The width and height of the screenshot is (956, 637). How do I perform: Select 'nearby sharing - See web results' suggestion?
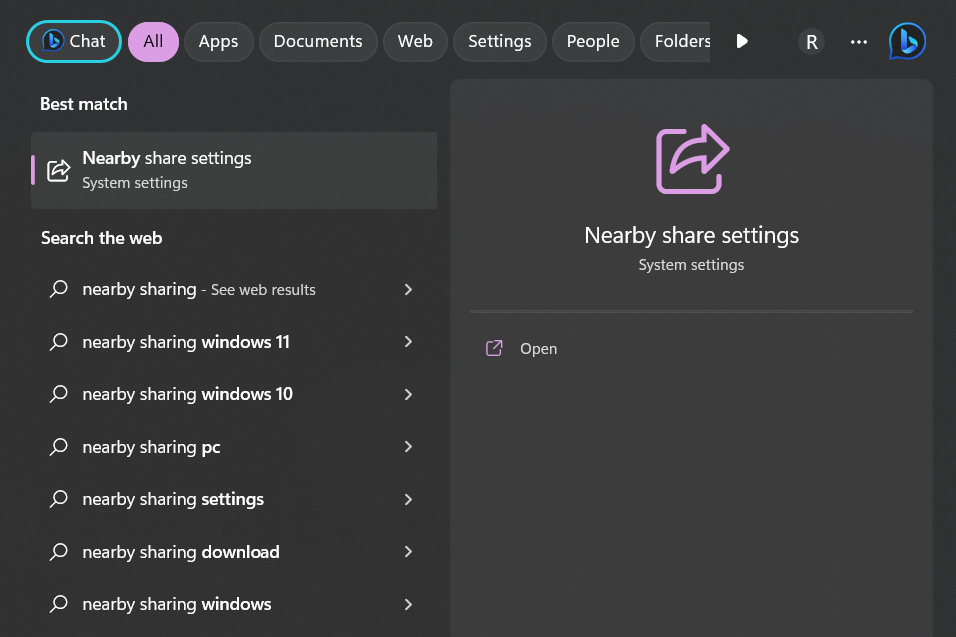tap(234, 290)
